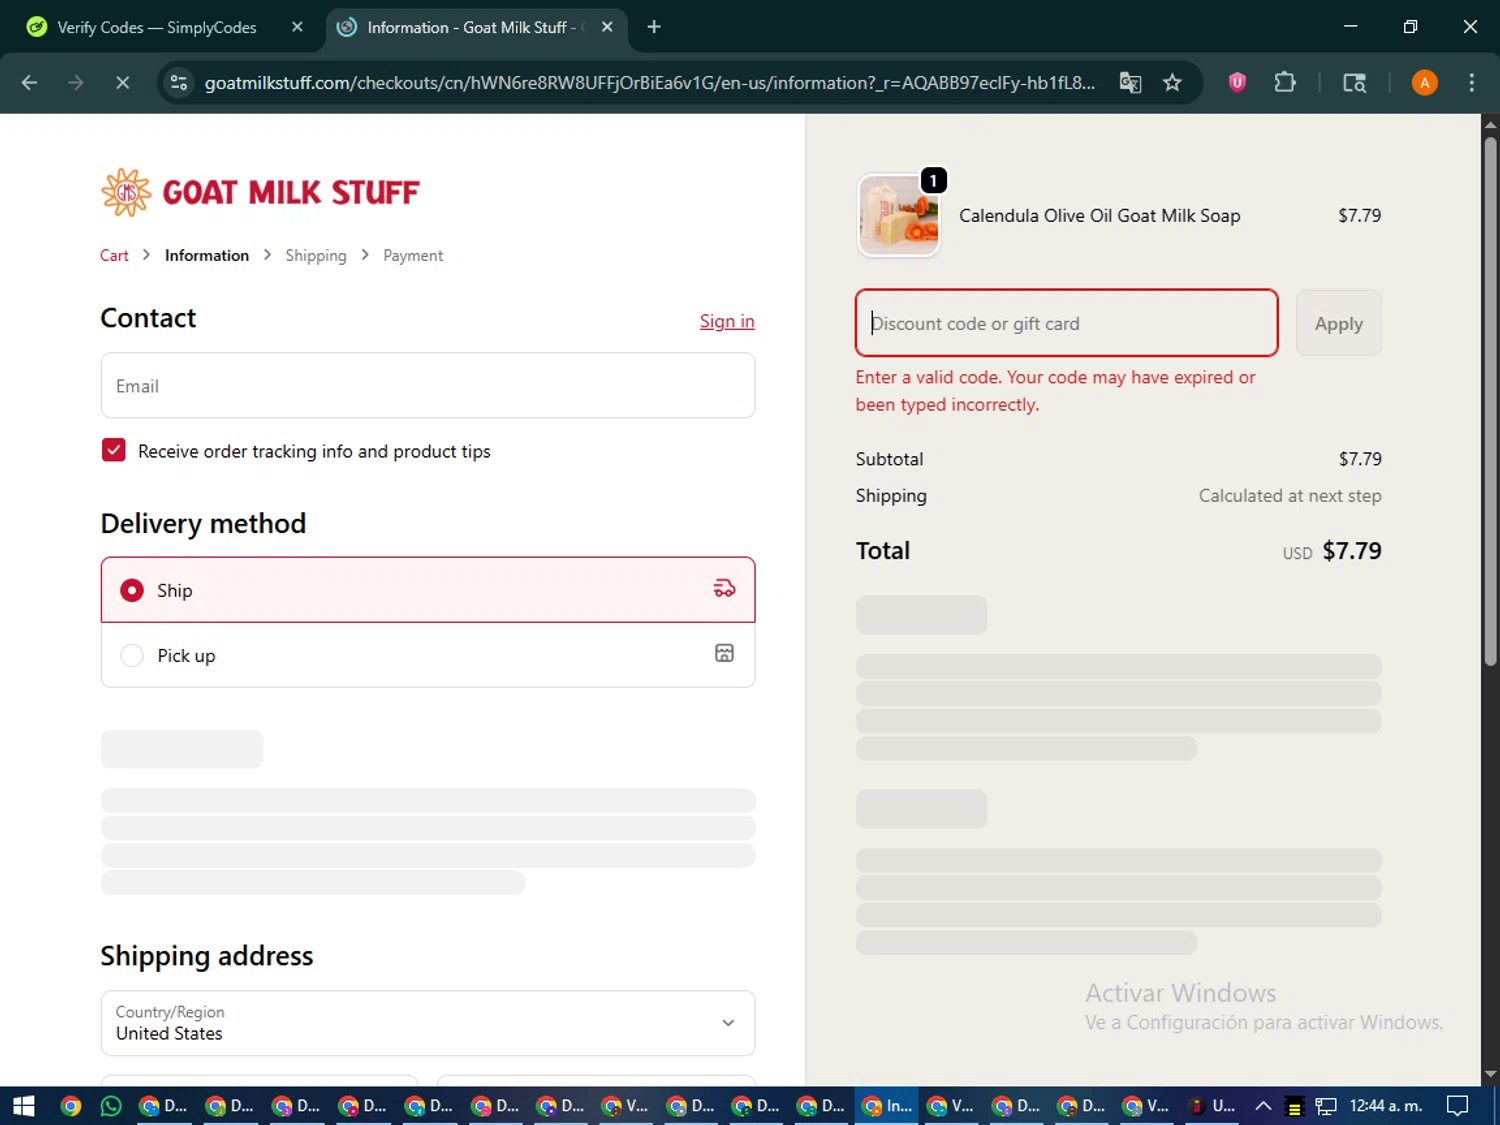Apply the discount code
Image resolution: width=1500 pixels, height=1125 pixels.
pyautogui.click(x=1338, y=323)
